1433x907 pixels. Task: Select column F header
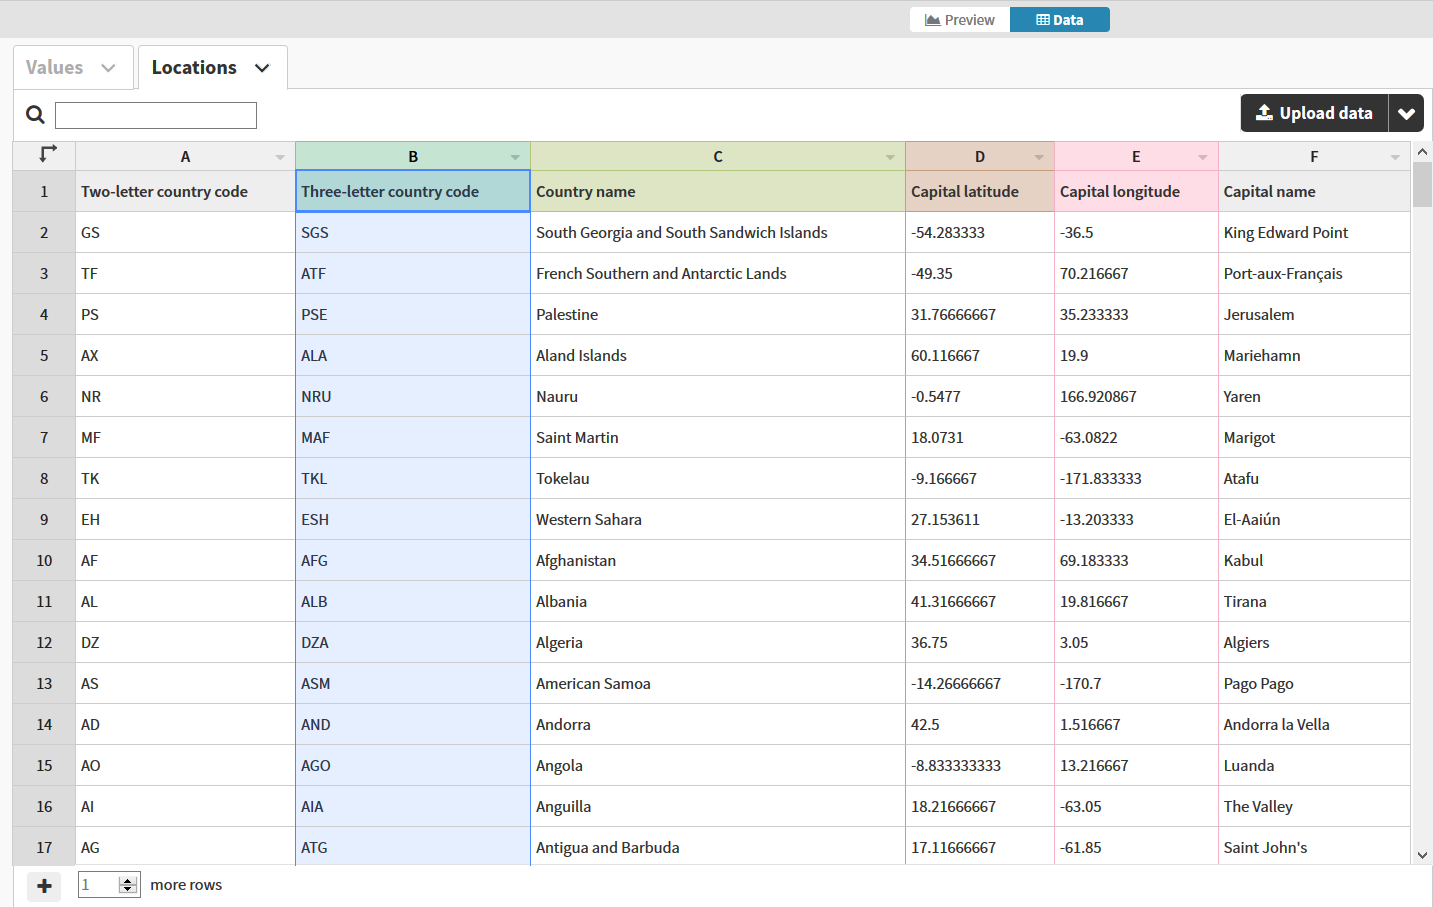[1314, 157]
